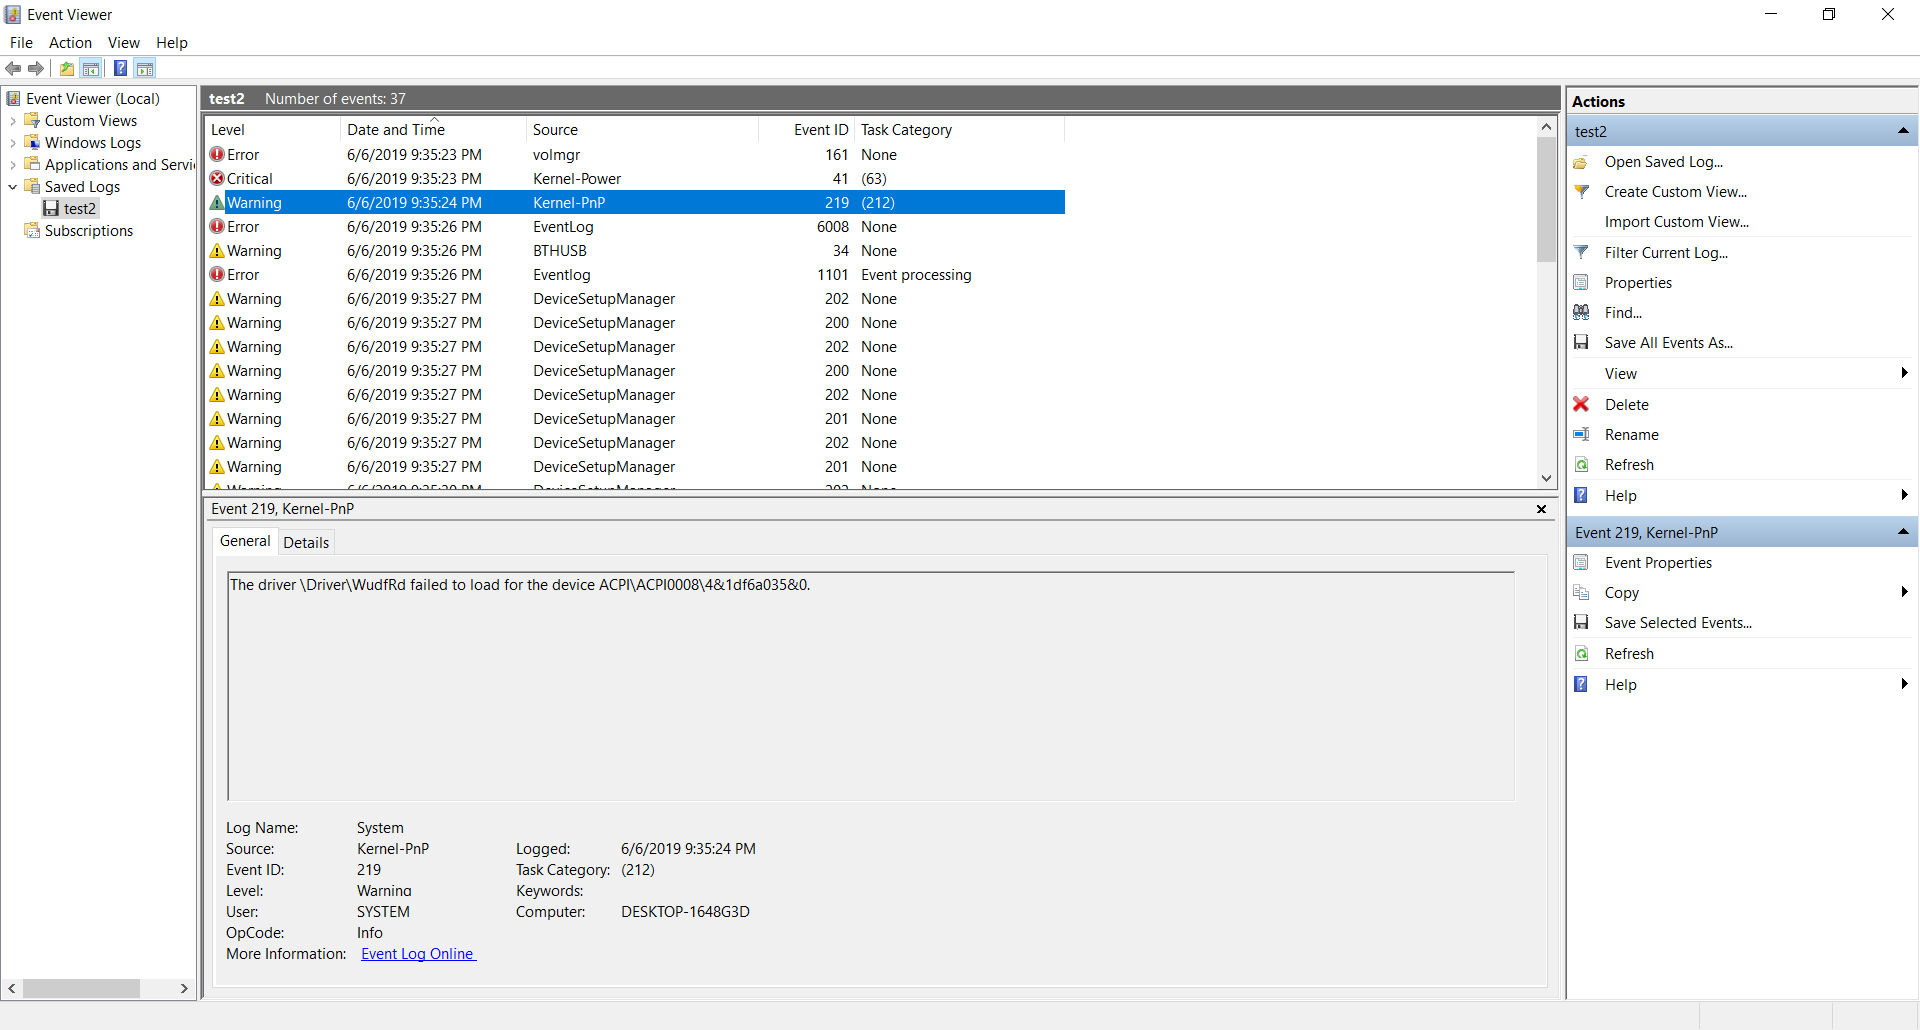
Task: Expand the Custom Views tree node
Action: (13, 120)
